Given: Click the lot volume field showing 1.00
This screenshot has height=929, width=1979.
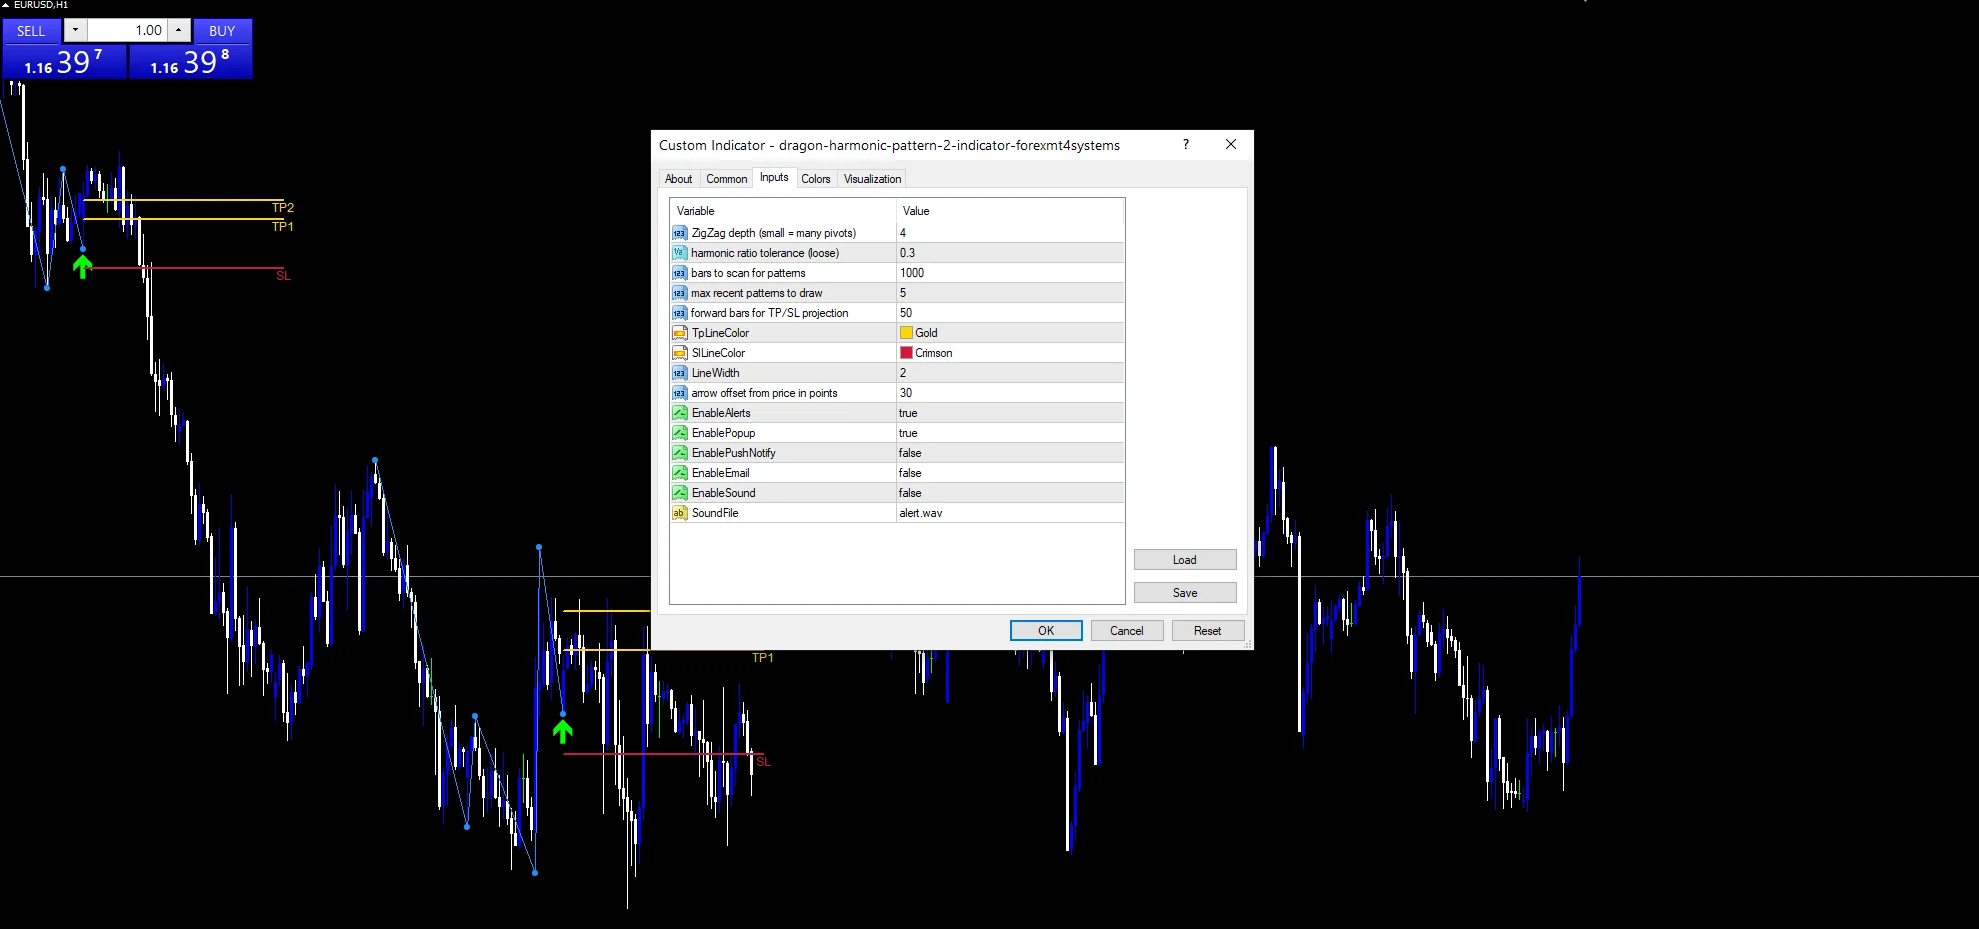Looking at the screenshot, I should coord(127,30).
